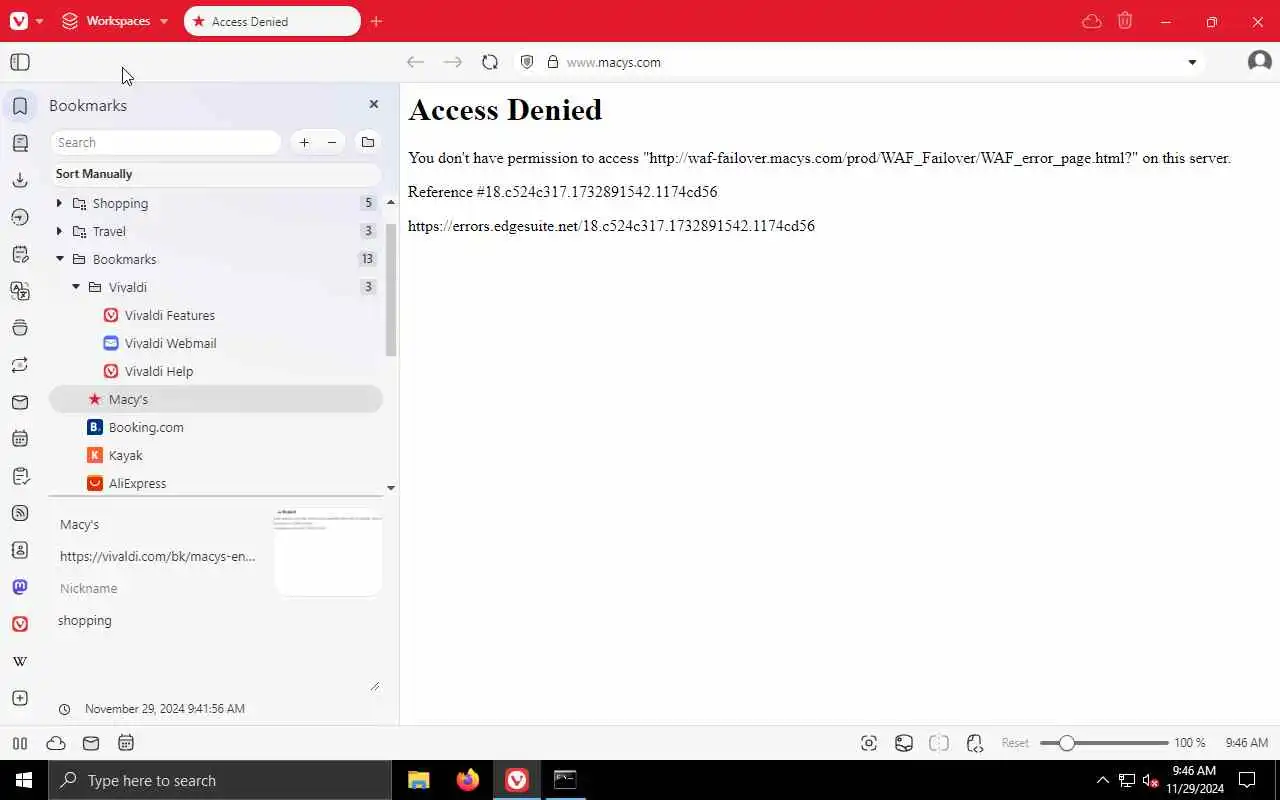This screenshot has height=800, width=1280.
Task: Open Tasks panel
Action: 20,476
